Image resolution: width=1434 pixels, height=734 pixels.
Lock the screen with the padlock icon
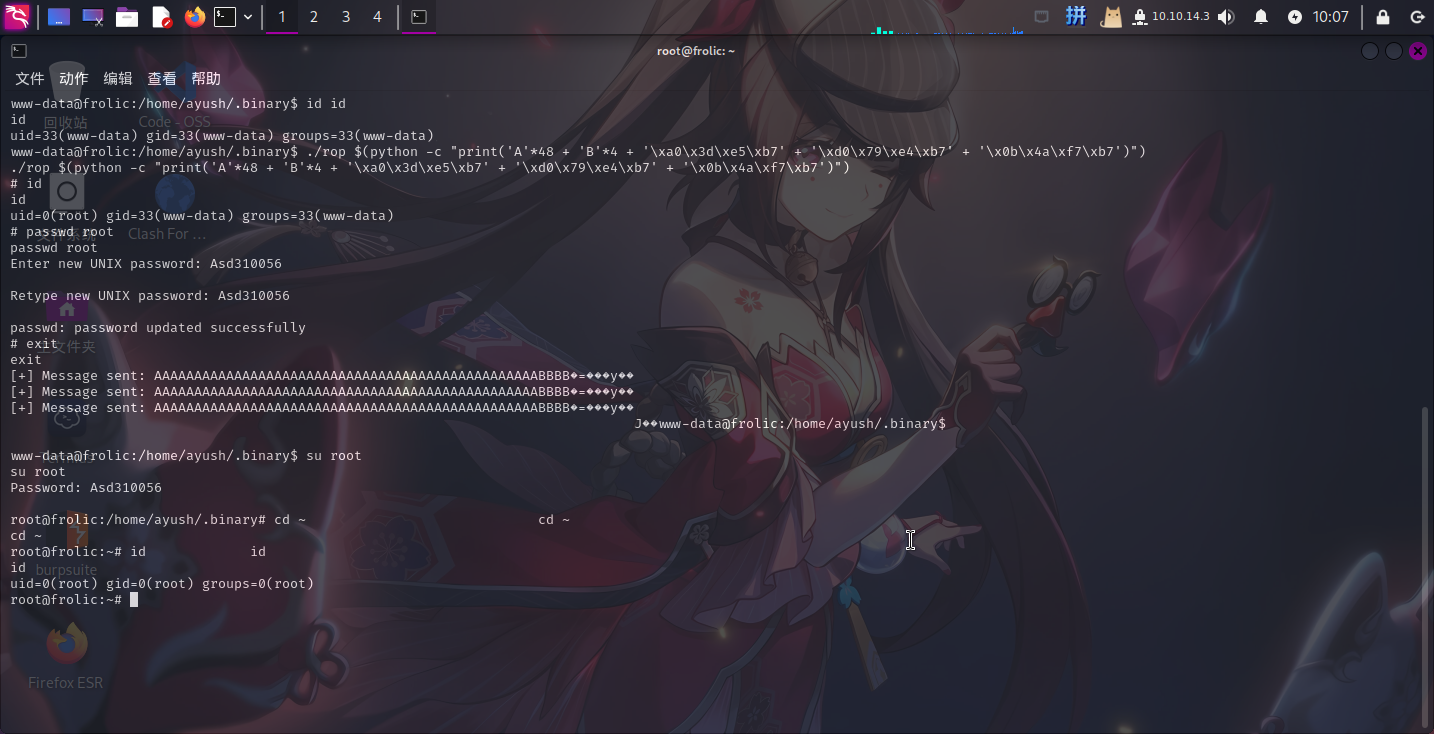tap(1383, 17)
